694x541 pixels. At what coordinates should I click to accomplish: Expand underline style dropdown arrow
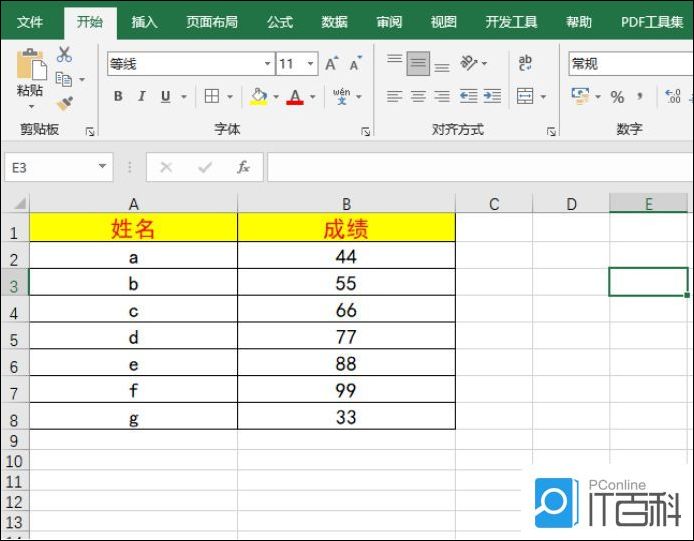pos(184,97)
